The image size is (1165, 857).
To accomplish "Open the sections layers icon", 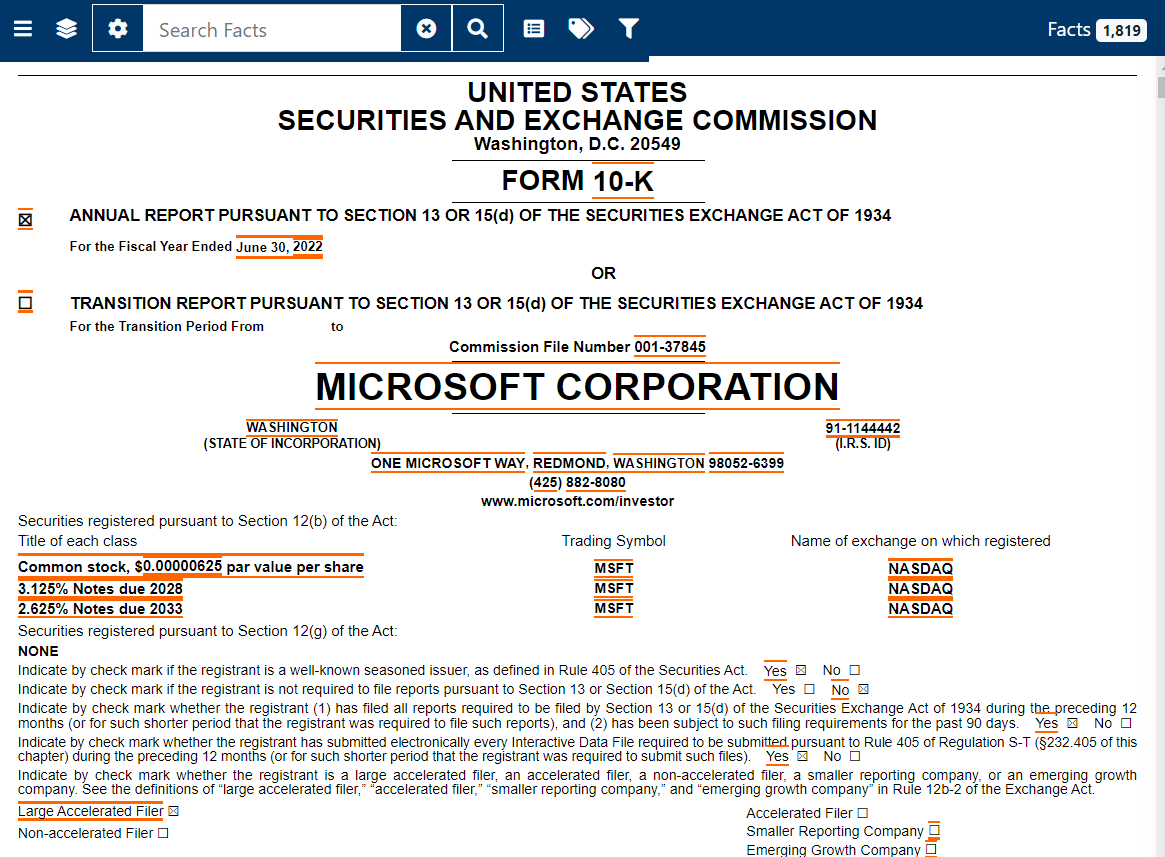I will (67, 29).
